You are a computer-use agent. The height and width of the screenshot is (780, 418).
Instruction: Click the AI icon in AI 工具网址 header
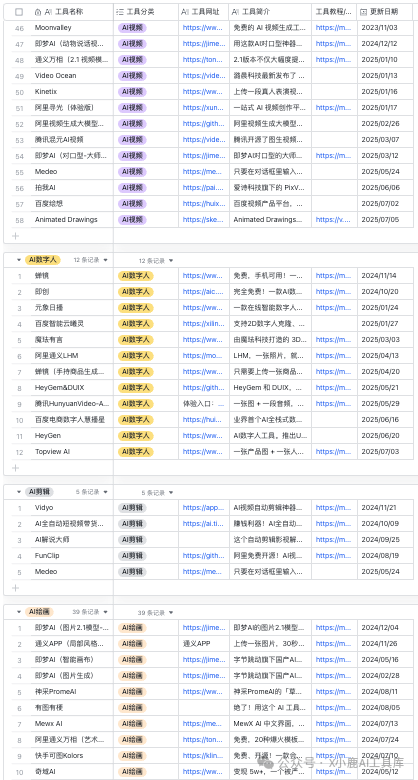(185, 11)
